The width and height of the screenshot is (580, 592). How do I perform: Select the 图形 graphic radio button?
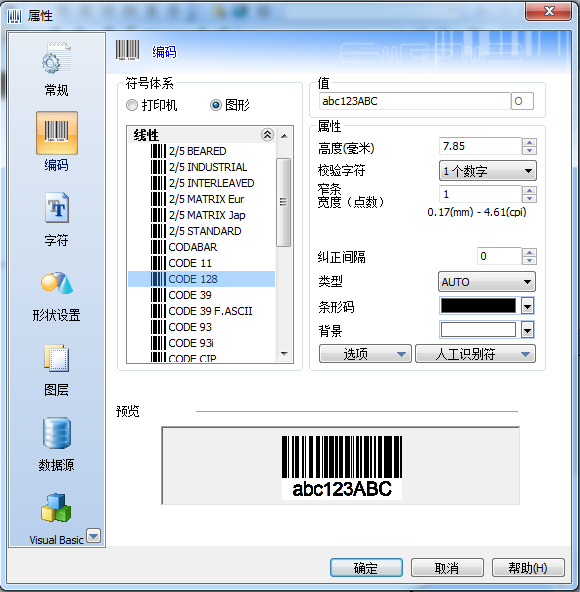(216, 105)
